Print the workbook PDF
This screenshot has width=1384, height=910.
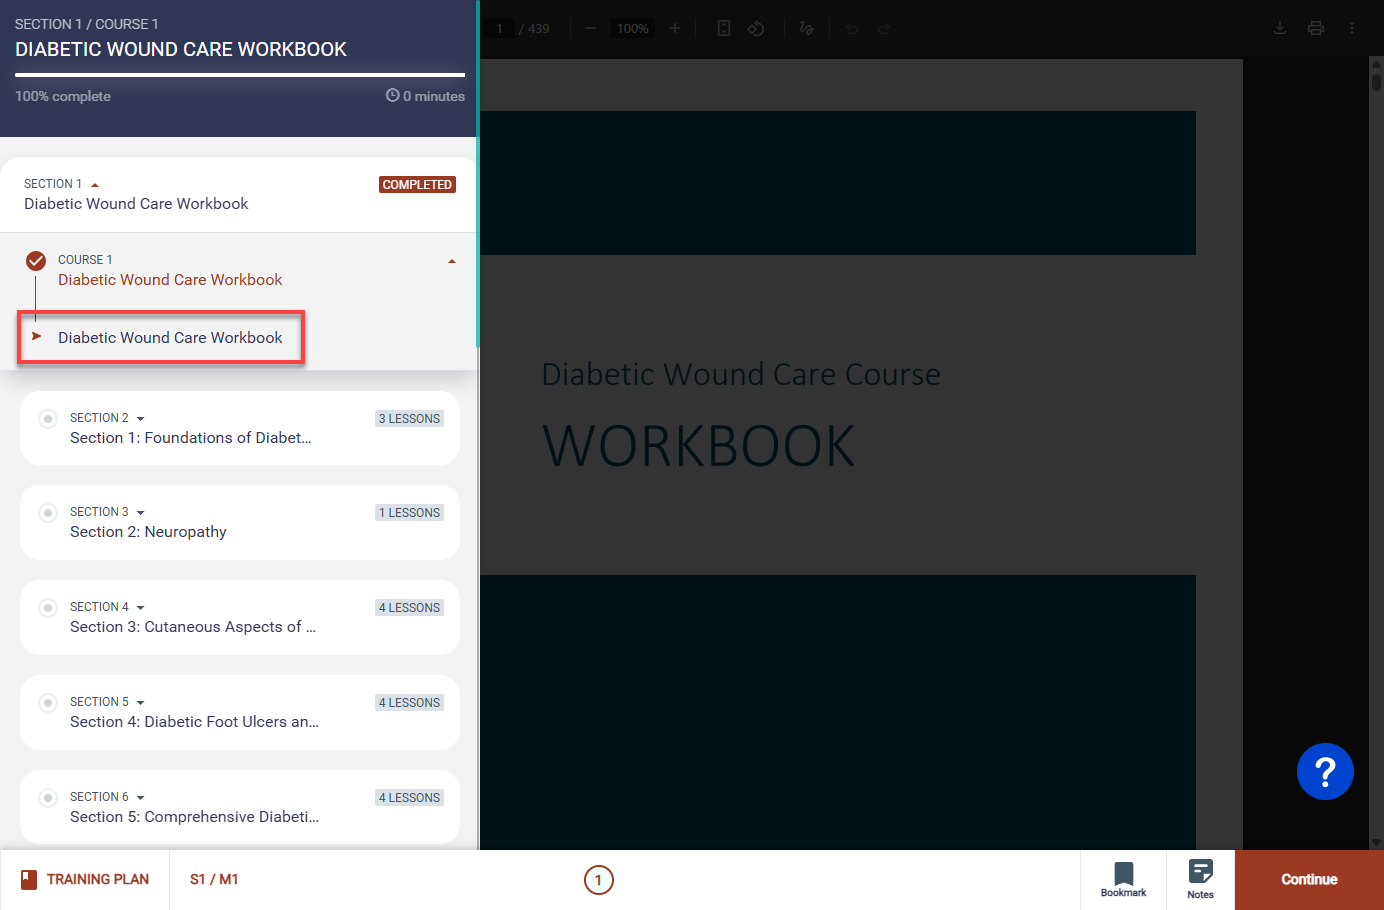click(x=1316, y=28)
